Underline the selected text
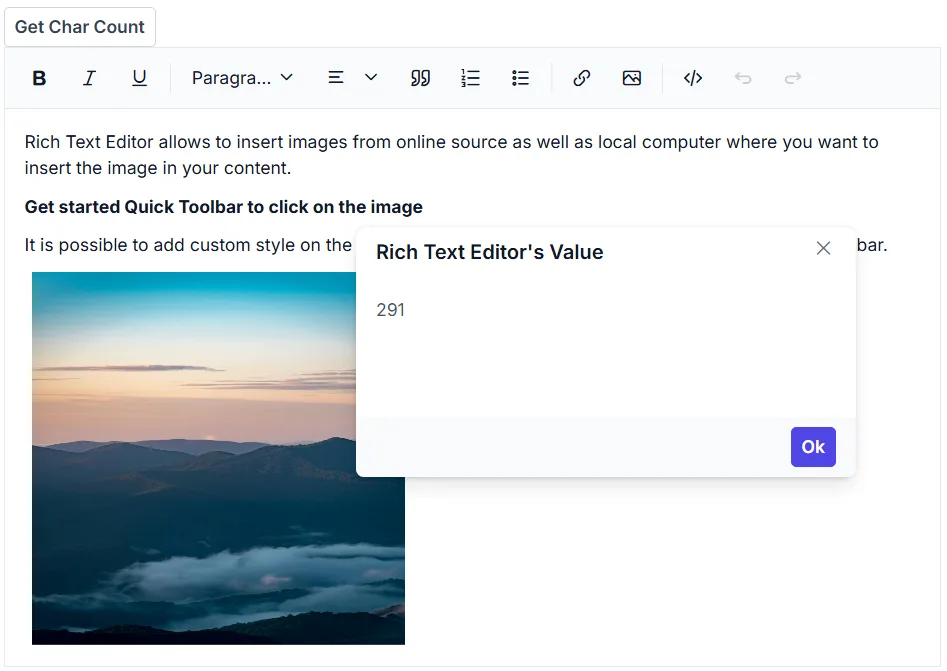Screen dimensions: 947x671 click(140, 78)
